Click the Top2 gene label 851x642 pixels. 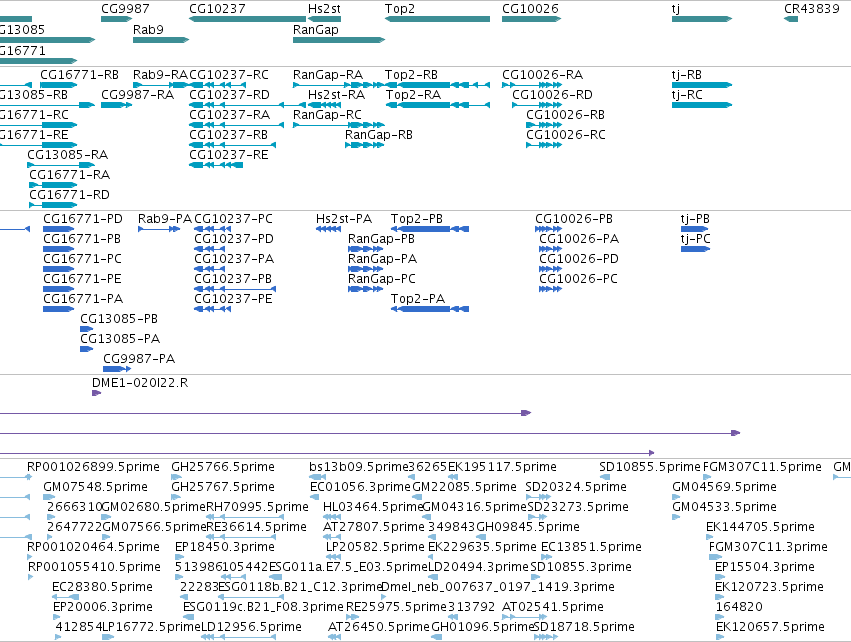(399, 9)
